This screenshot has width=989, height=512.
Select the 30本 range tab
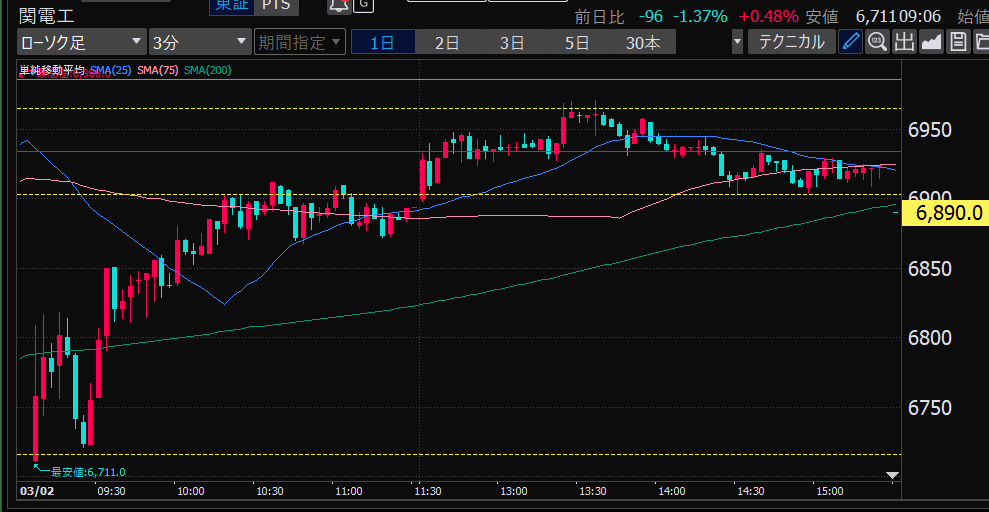click(643, 42)
